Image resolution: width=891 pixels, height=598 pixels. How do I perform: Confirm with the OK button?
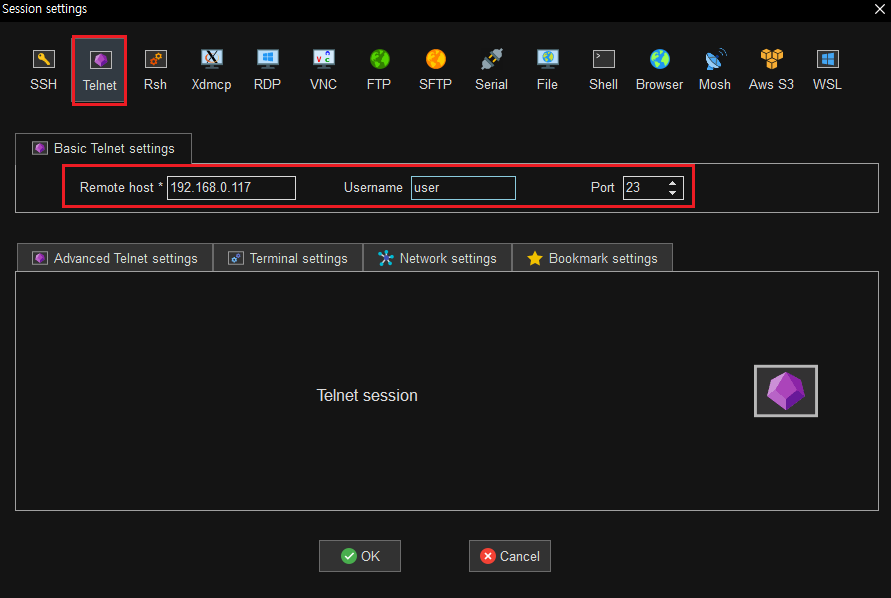pyautogui.click(x=360, y=556)
